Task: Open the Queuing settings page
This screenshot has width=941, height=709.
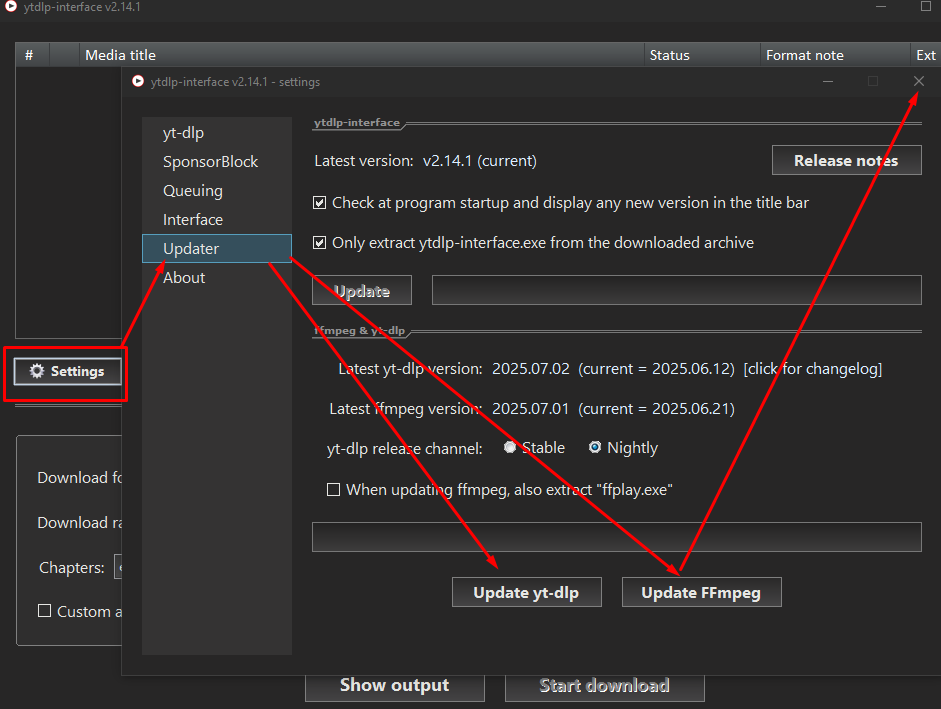Action: coord(217,190)
